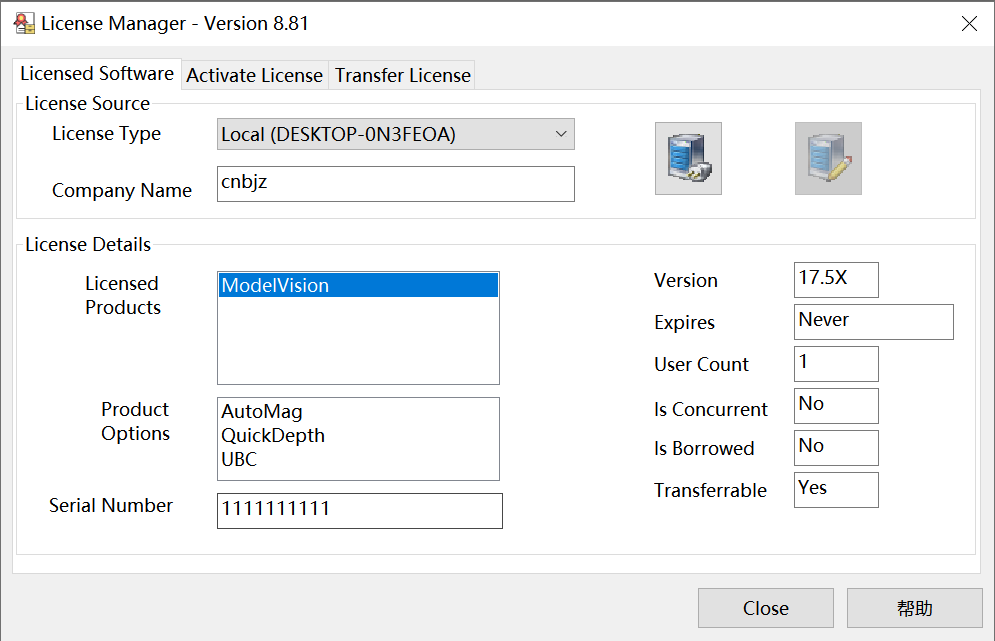Screen dimensions: 995x641
Task: Click the Is Borrowed value field
Action: click(x=836, y=447)
